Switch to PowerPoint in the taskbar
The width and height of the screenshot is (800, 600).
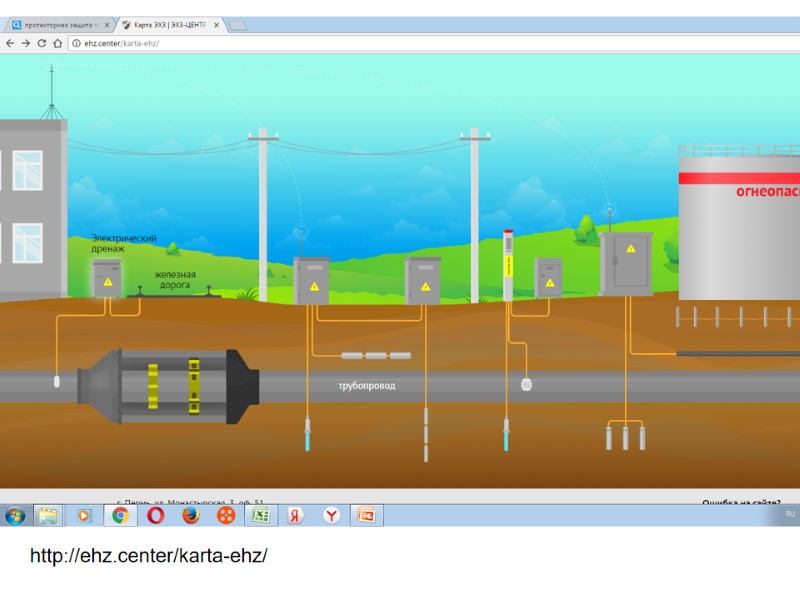point(367,516)
